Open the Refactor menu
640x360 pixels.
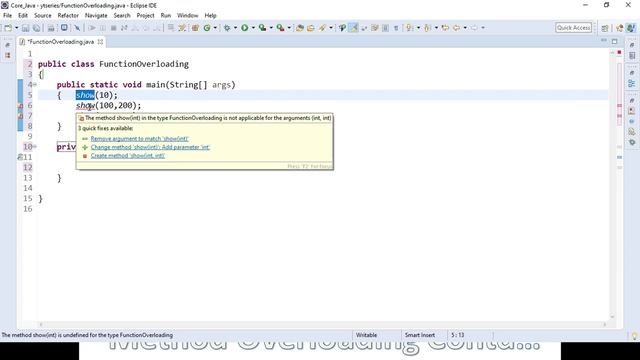pyautogui.click(x=68, y=16)
